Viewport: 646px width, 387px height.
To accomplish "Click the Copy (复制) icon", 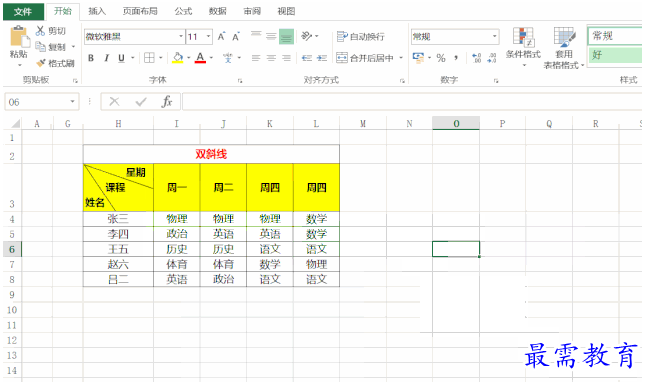I will pyautogui.click(x=40, y=47).
